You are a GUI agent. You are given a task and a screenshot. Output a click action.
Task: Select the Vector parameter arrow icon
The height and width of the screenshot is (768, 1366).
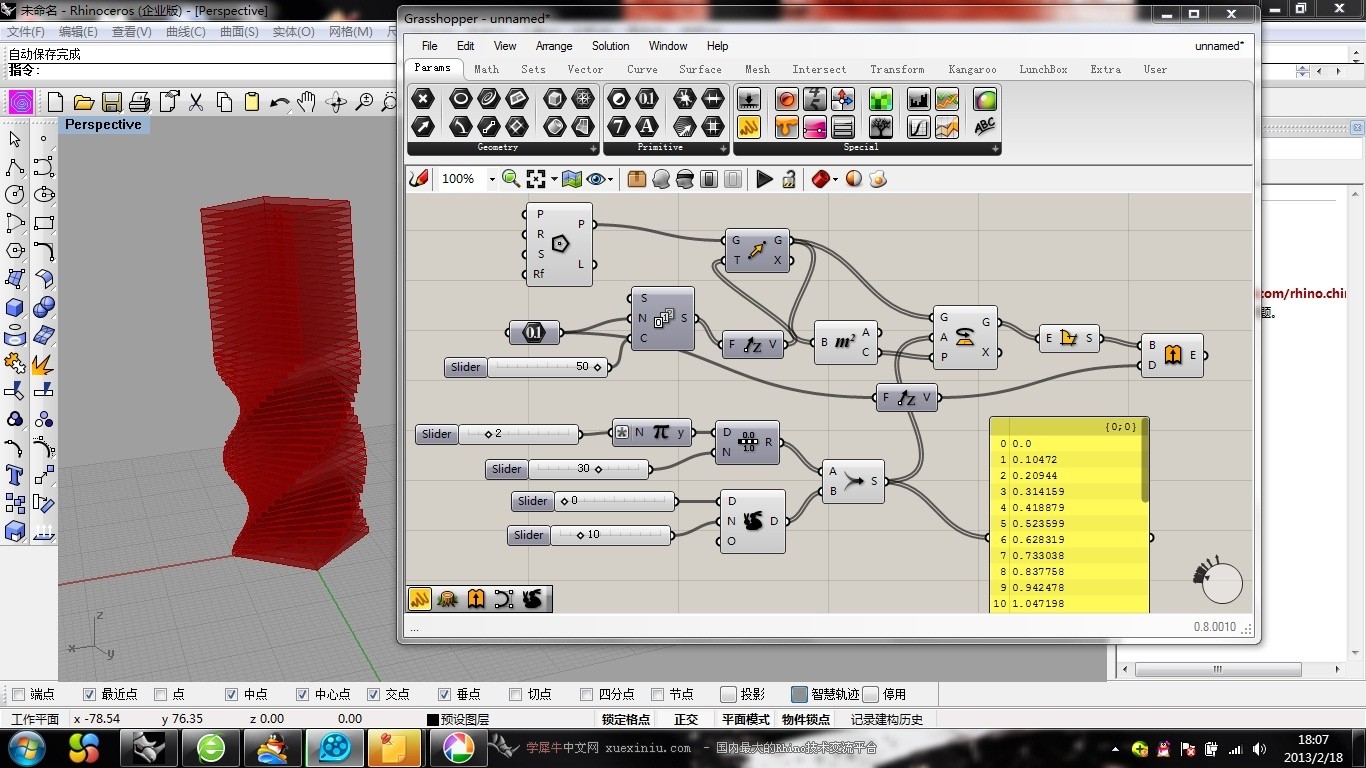423,126
